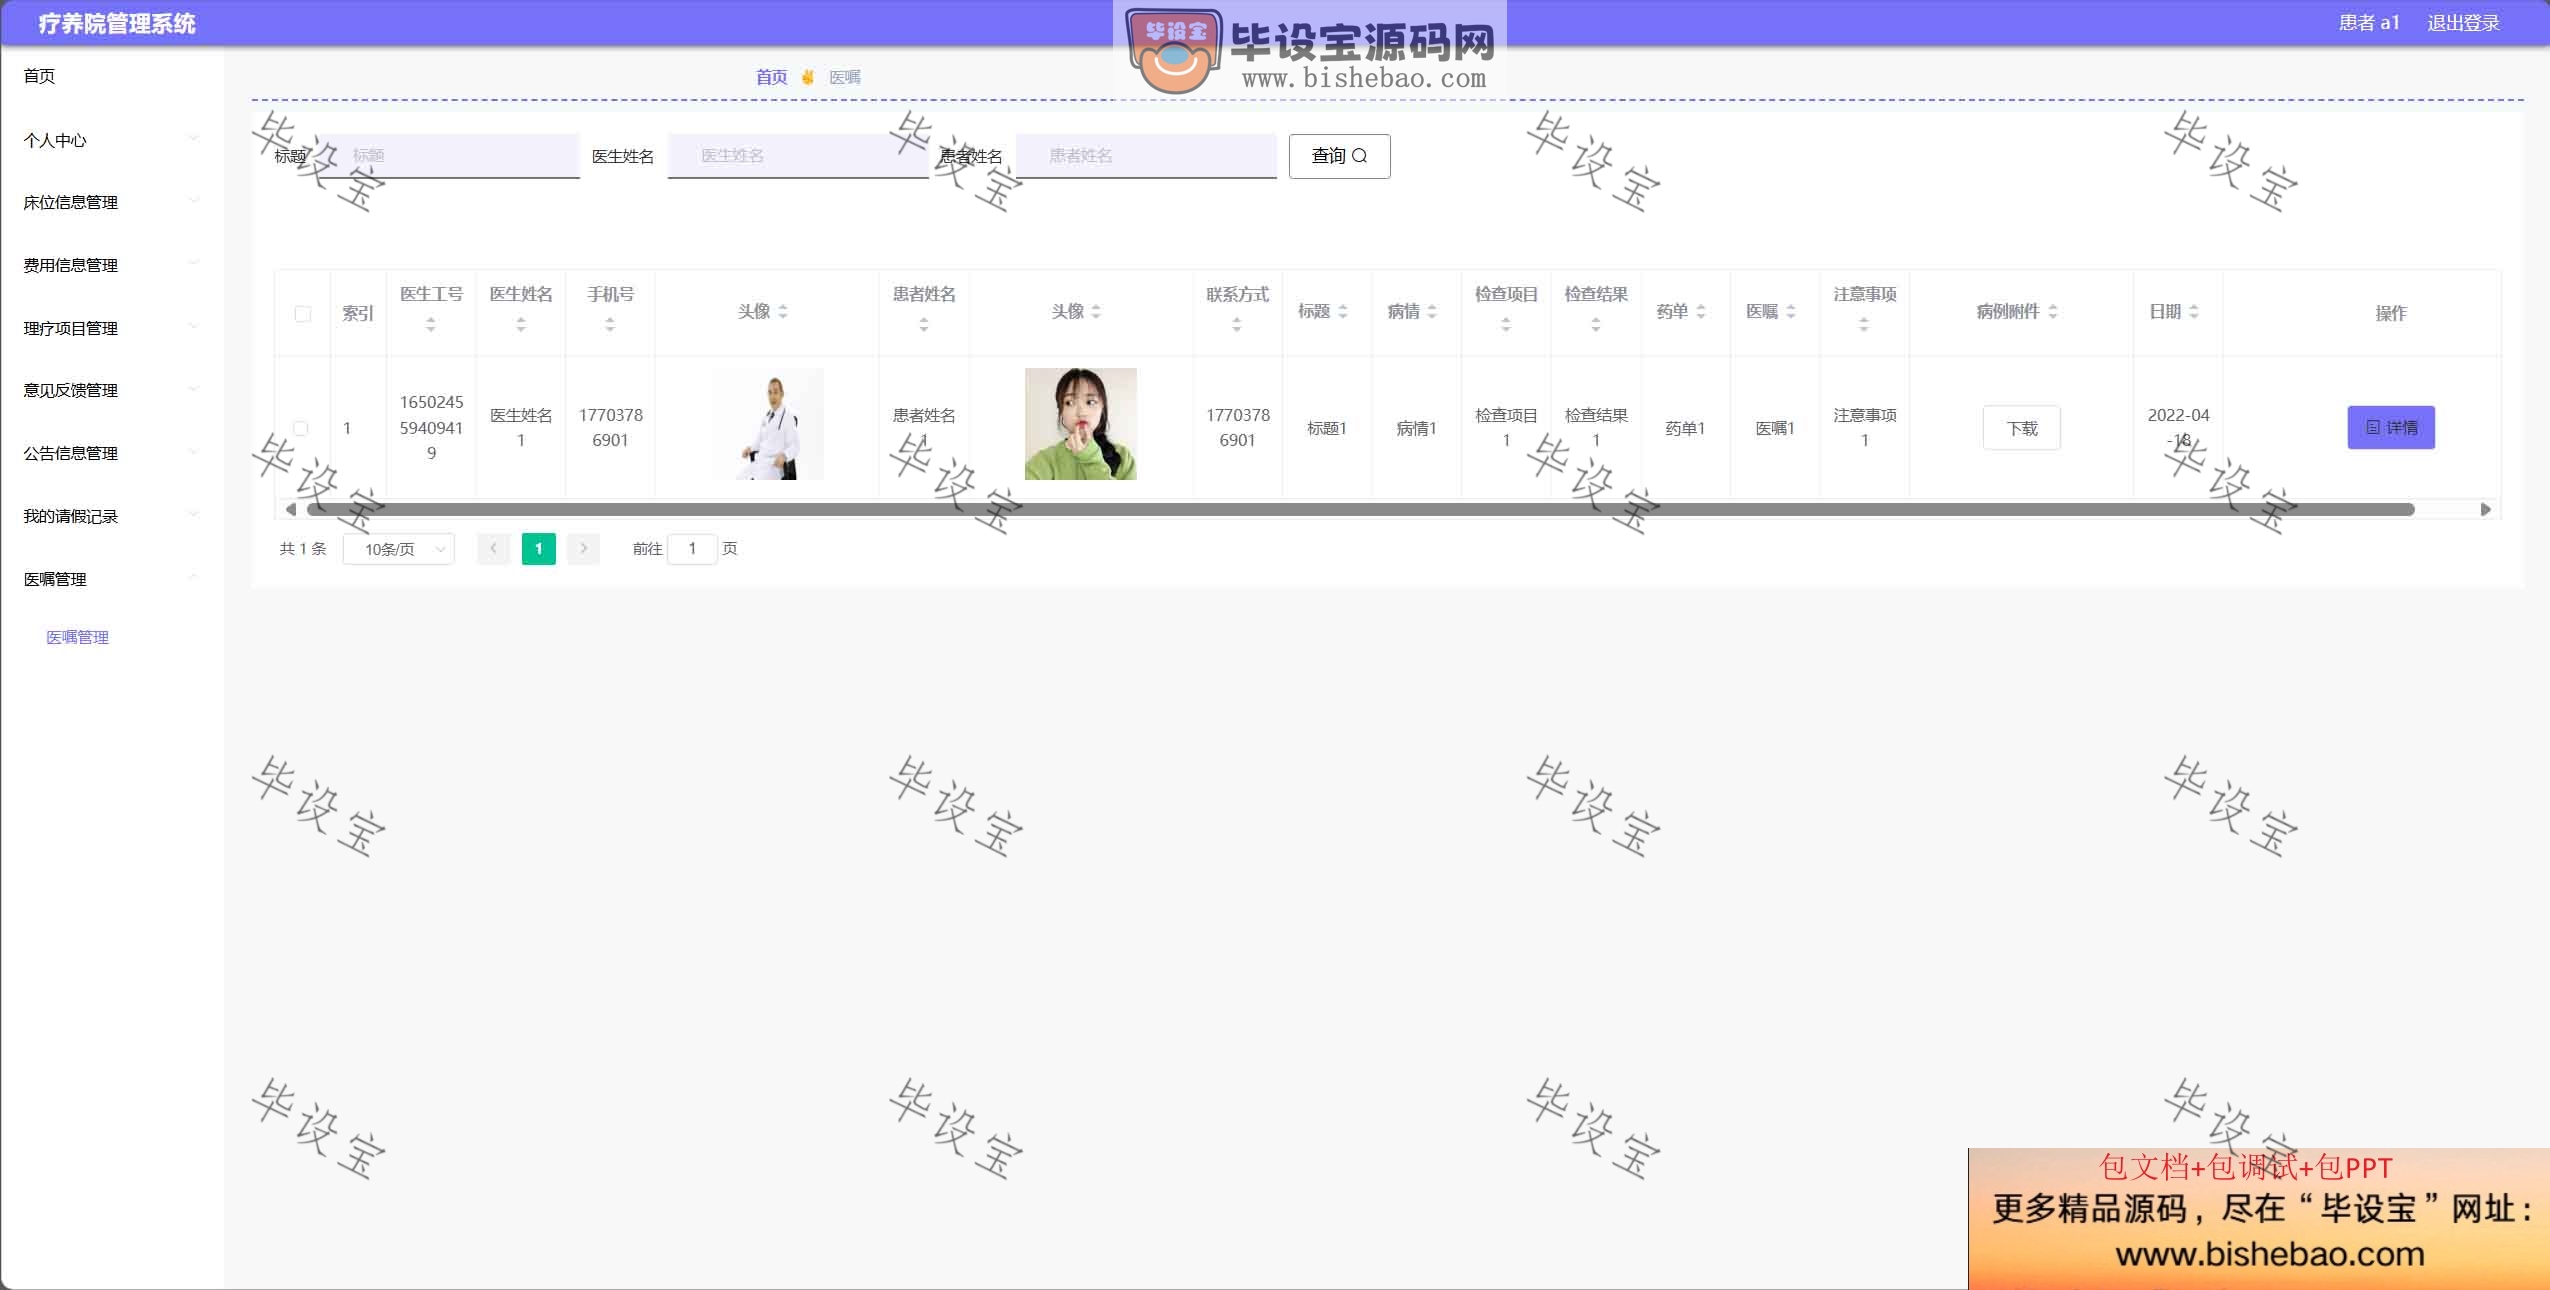Expand 个人中心 sidebar menu
The image size is (2550, 1290).
111,140
